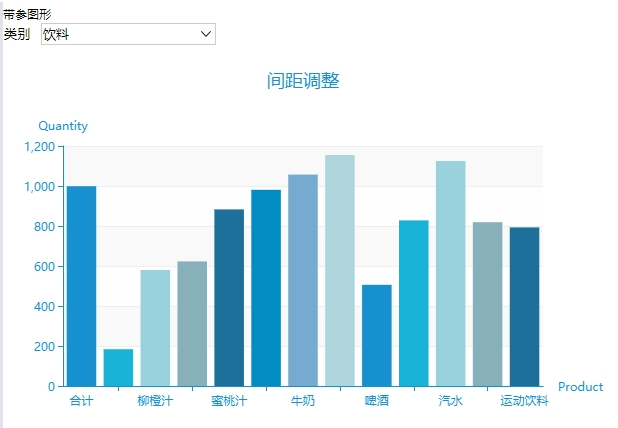Viewport: 618px width, 428px height.
Task: Select the tallest light blue bar right of 牛奶
Action: click(x=340, y=270)
